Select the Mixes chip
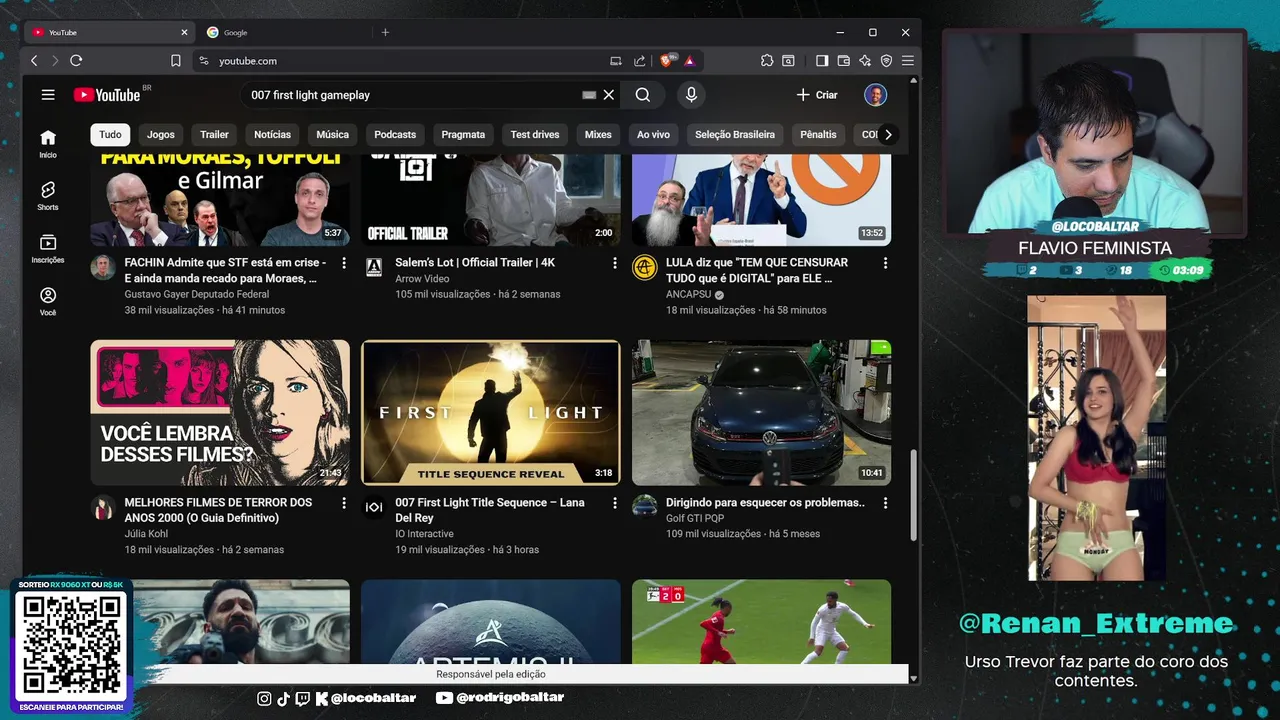1280x720 pixels. (598, 134)
